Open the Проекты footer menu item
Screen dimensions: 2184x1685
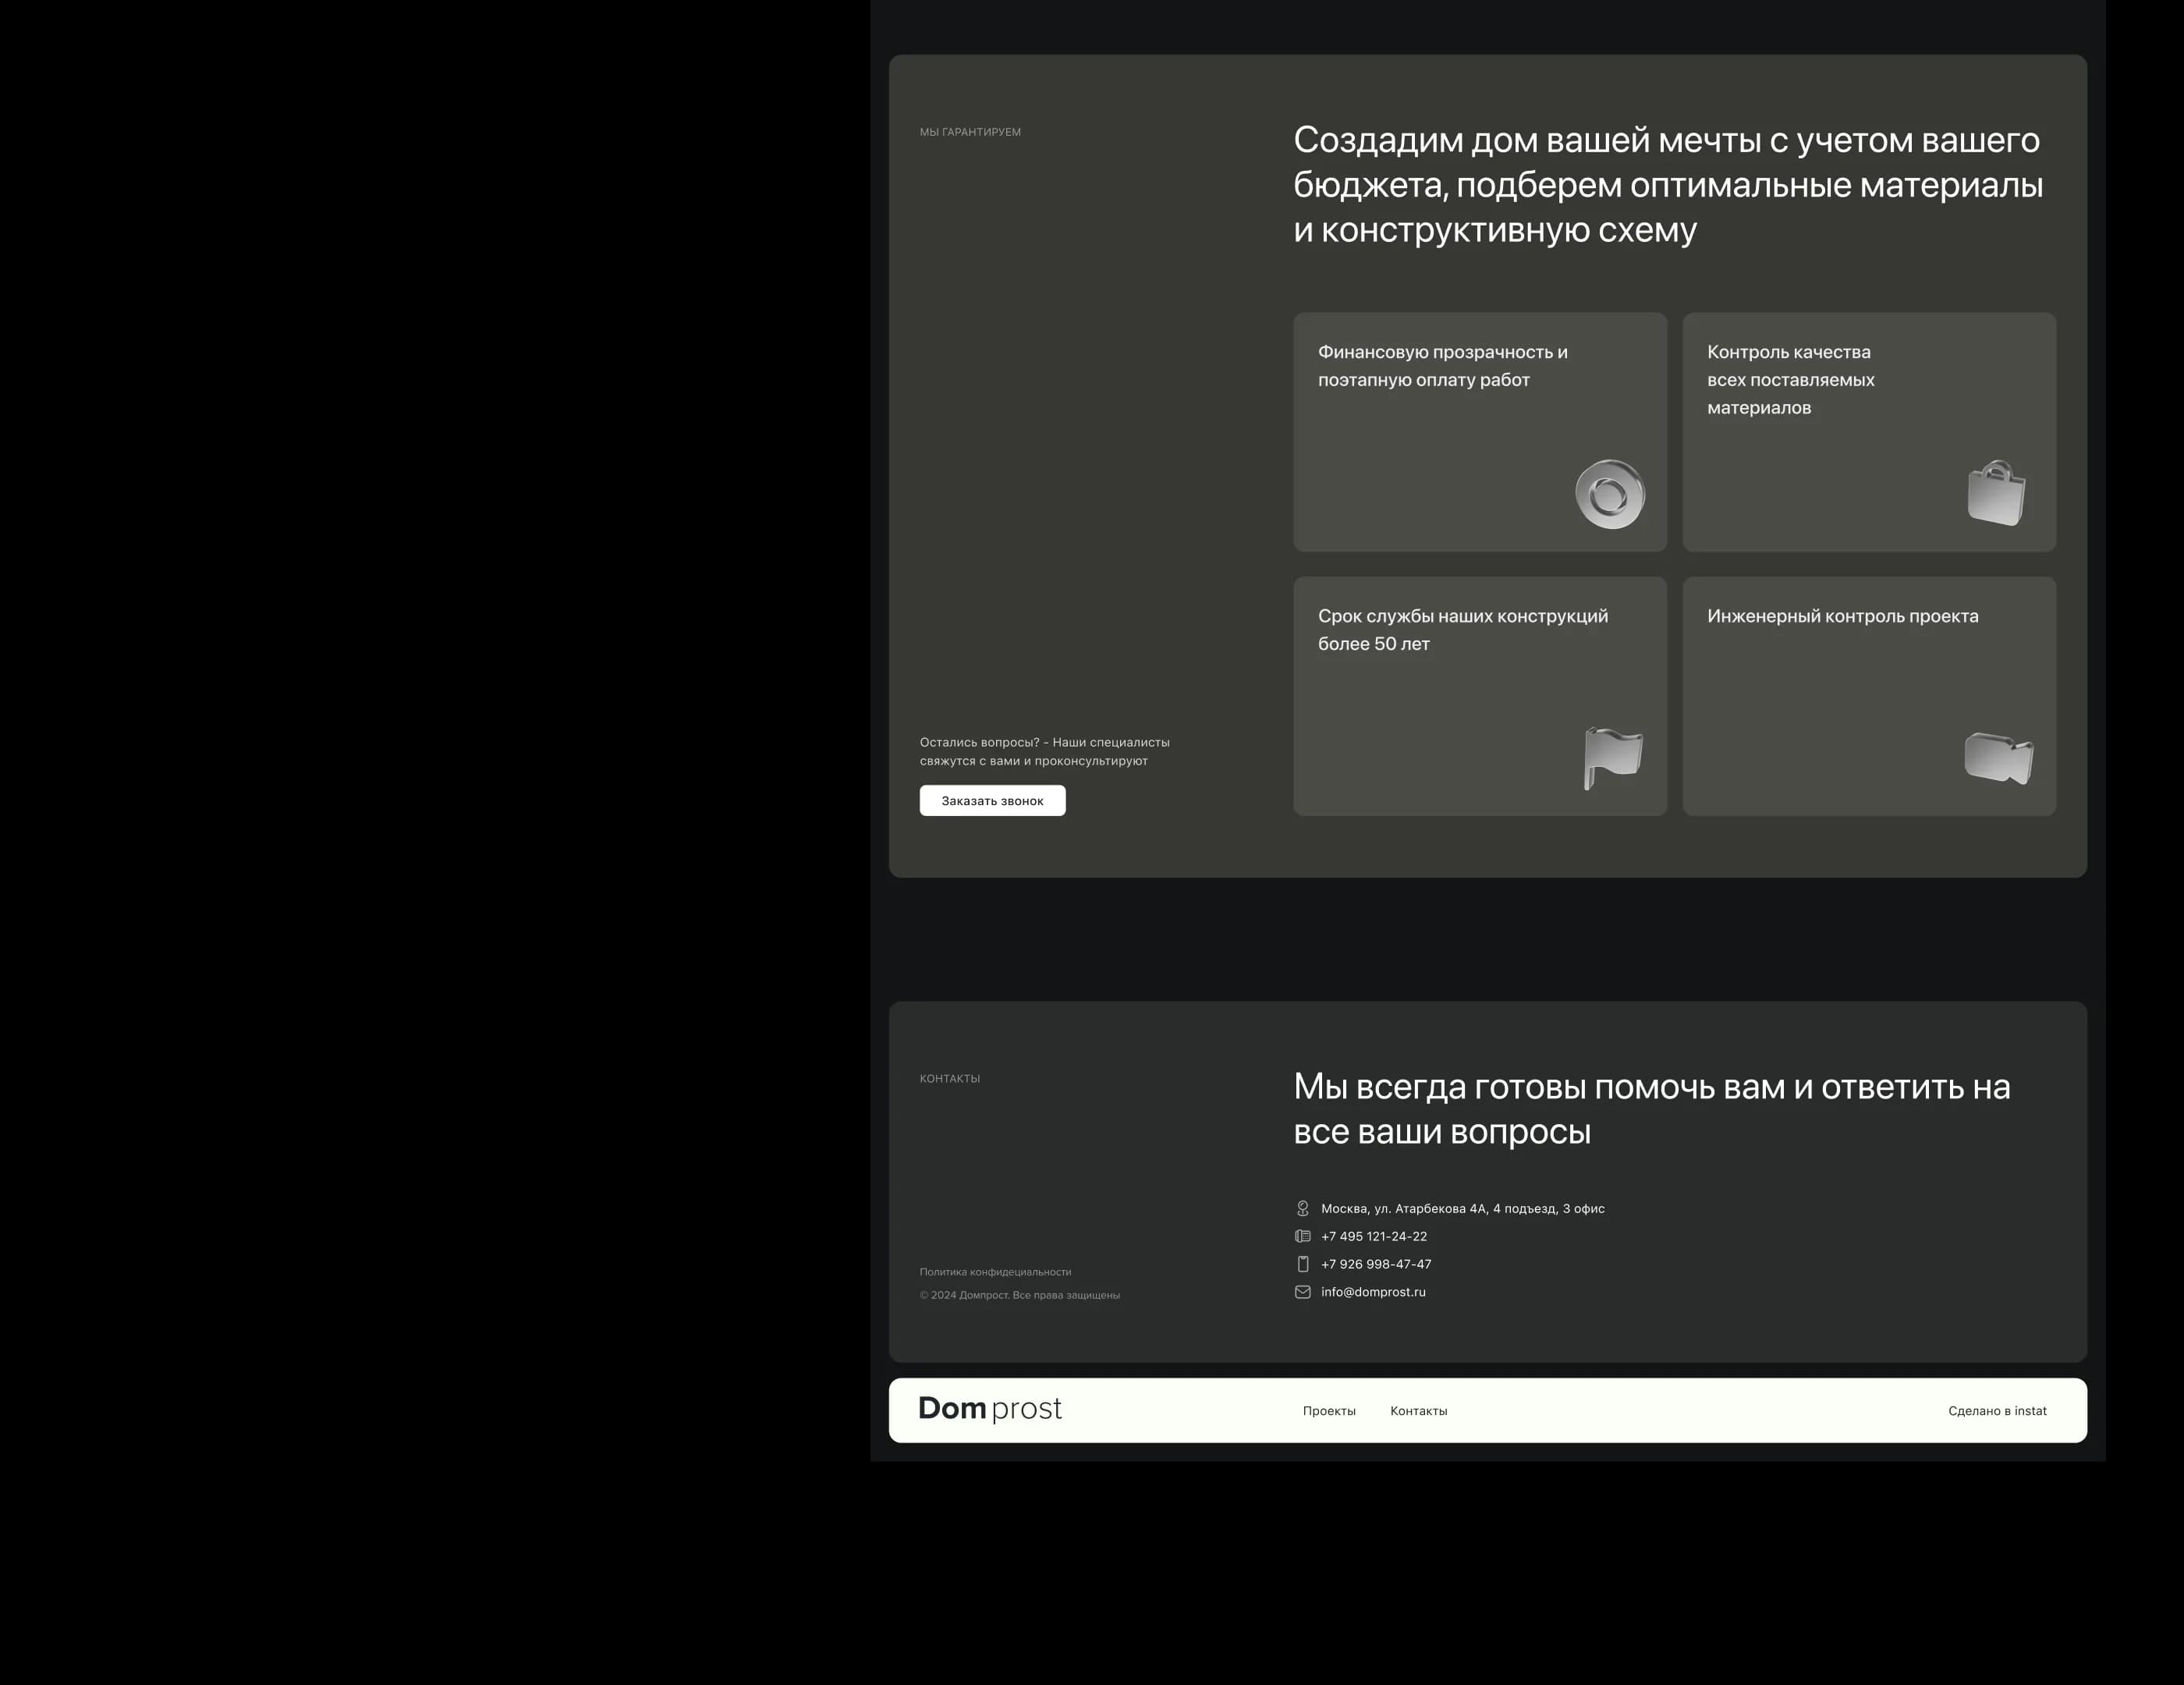1329,1411
